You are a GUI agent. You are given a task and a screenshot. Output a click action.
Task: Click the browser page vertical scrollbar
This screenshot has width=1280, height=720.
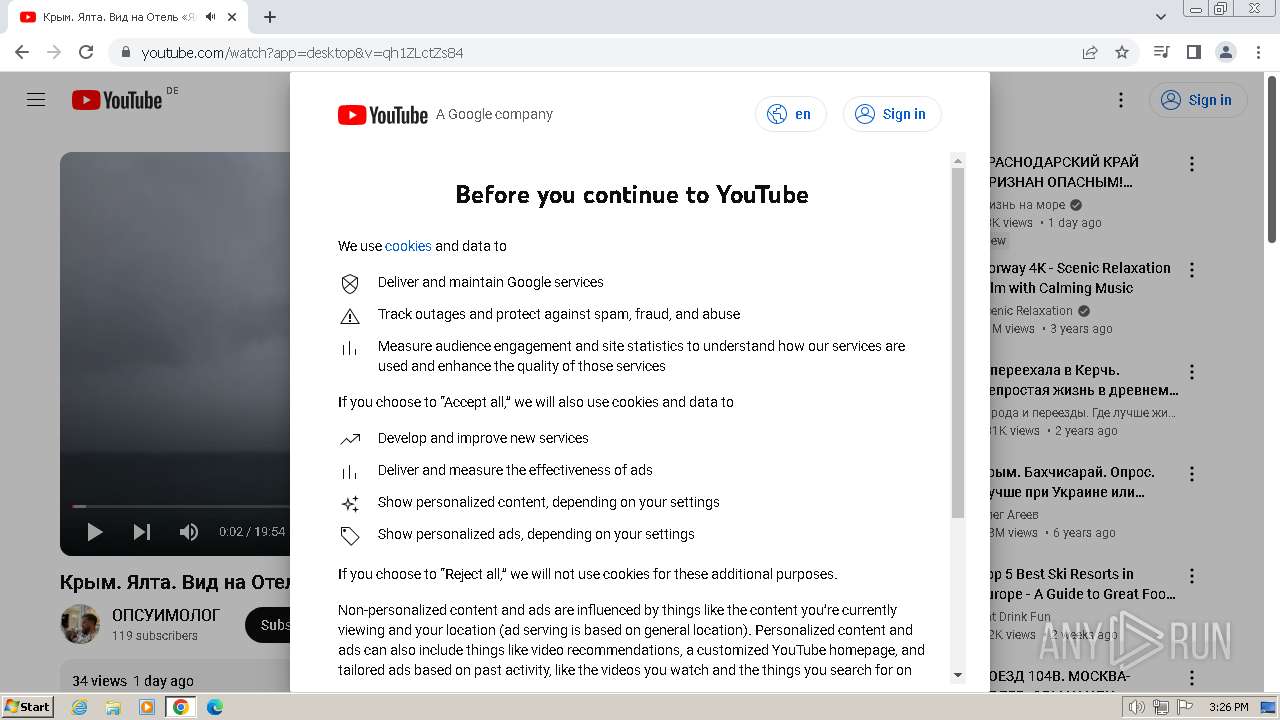[1272, 160]
